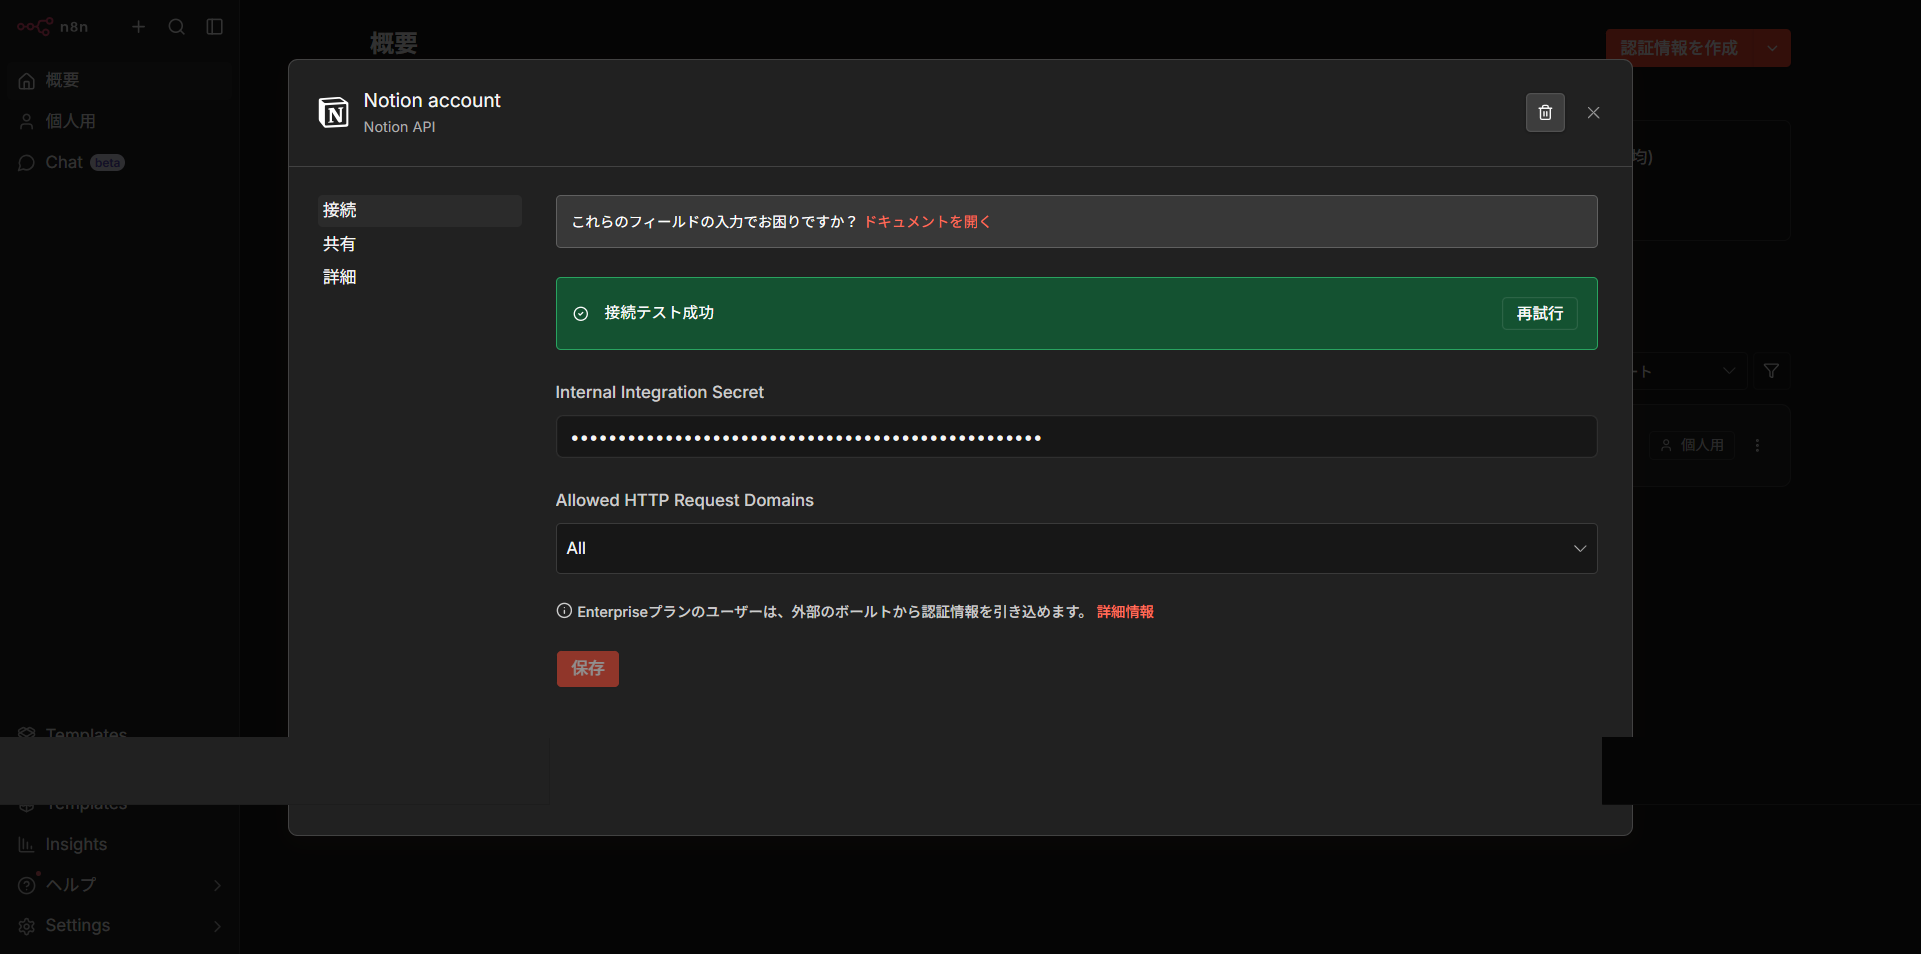Open the 詳細情報 link about Enterprise vault

tap(1125, 612)
